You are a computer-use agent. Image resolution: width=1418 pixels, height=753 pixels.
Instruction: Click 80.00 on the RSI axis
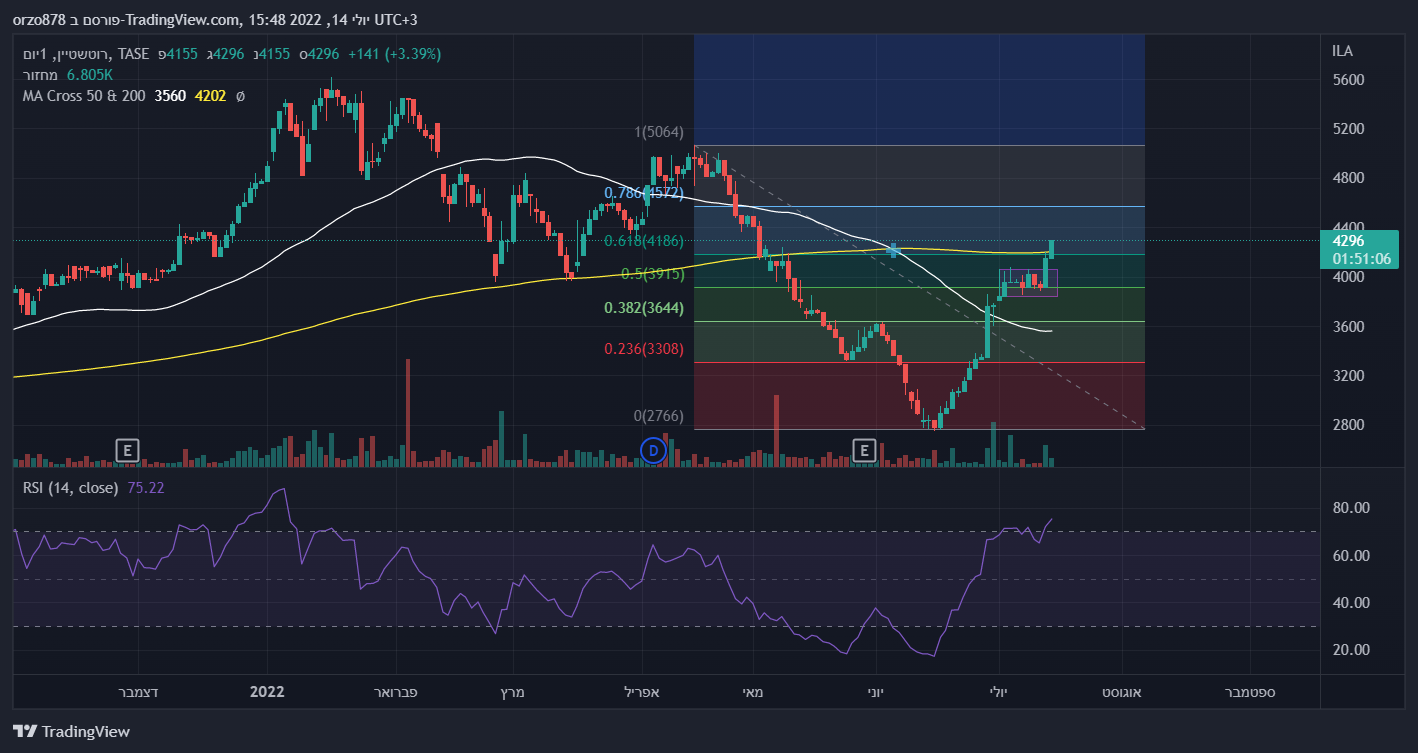(1350, 508)
